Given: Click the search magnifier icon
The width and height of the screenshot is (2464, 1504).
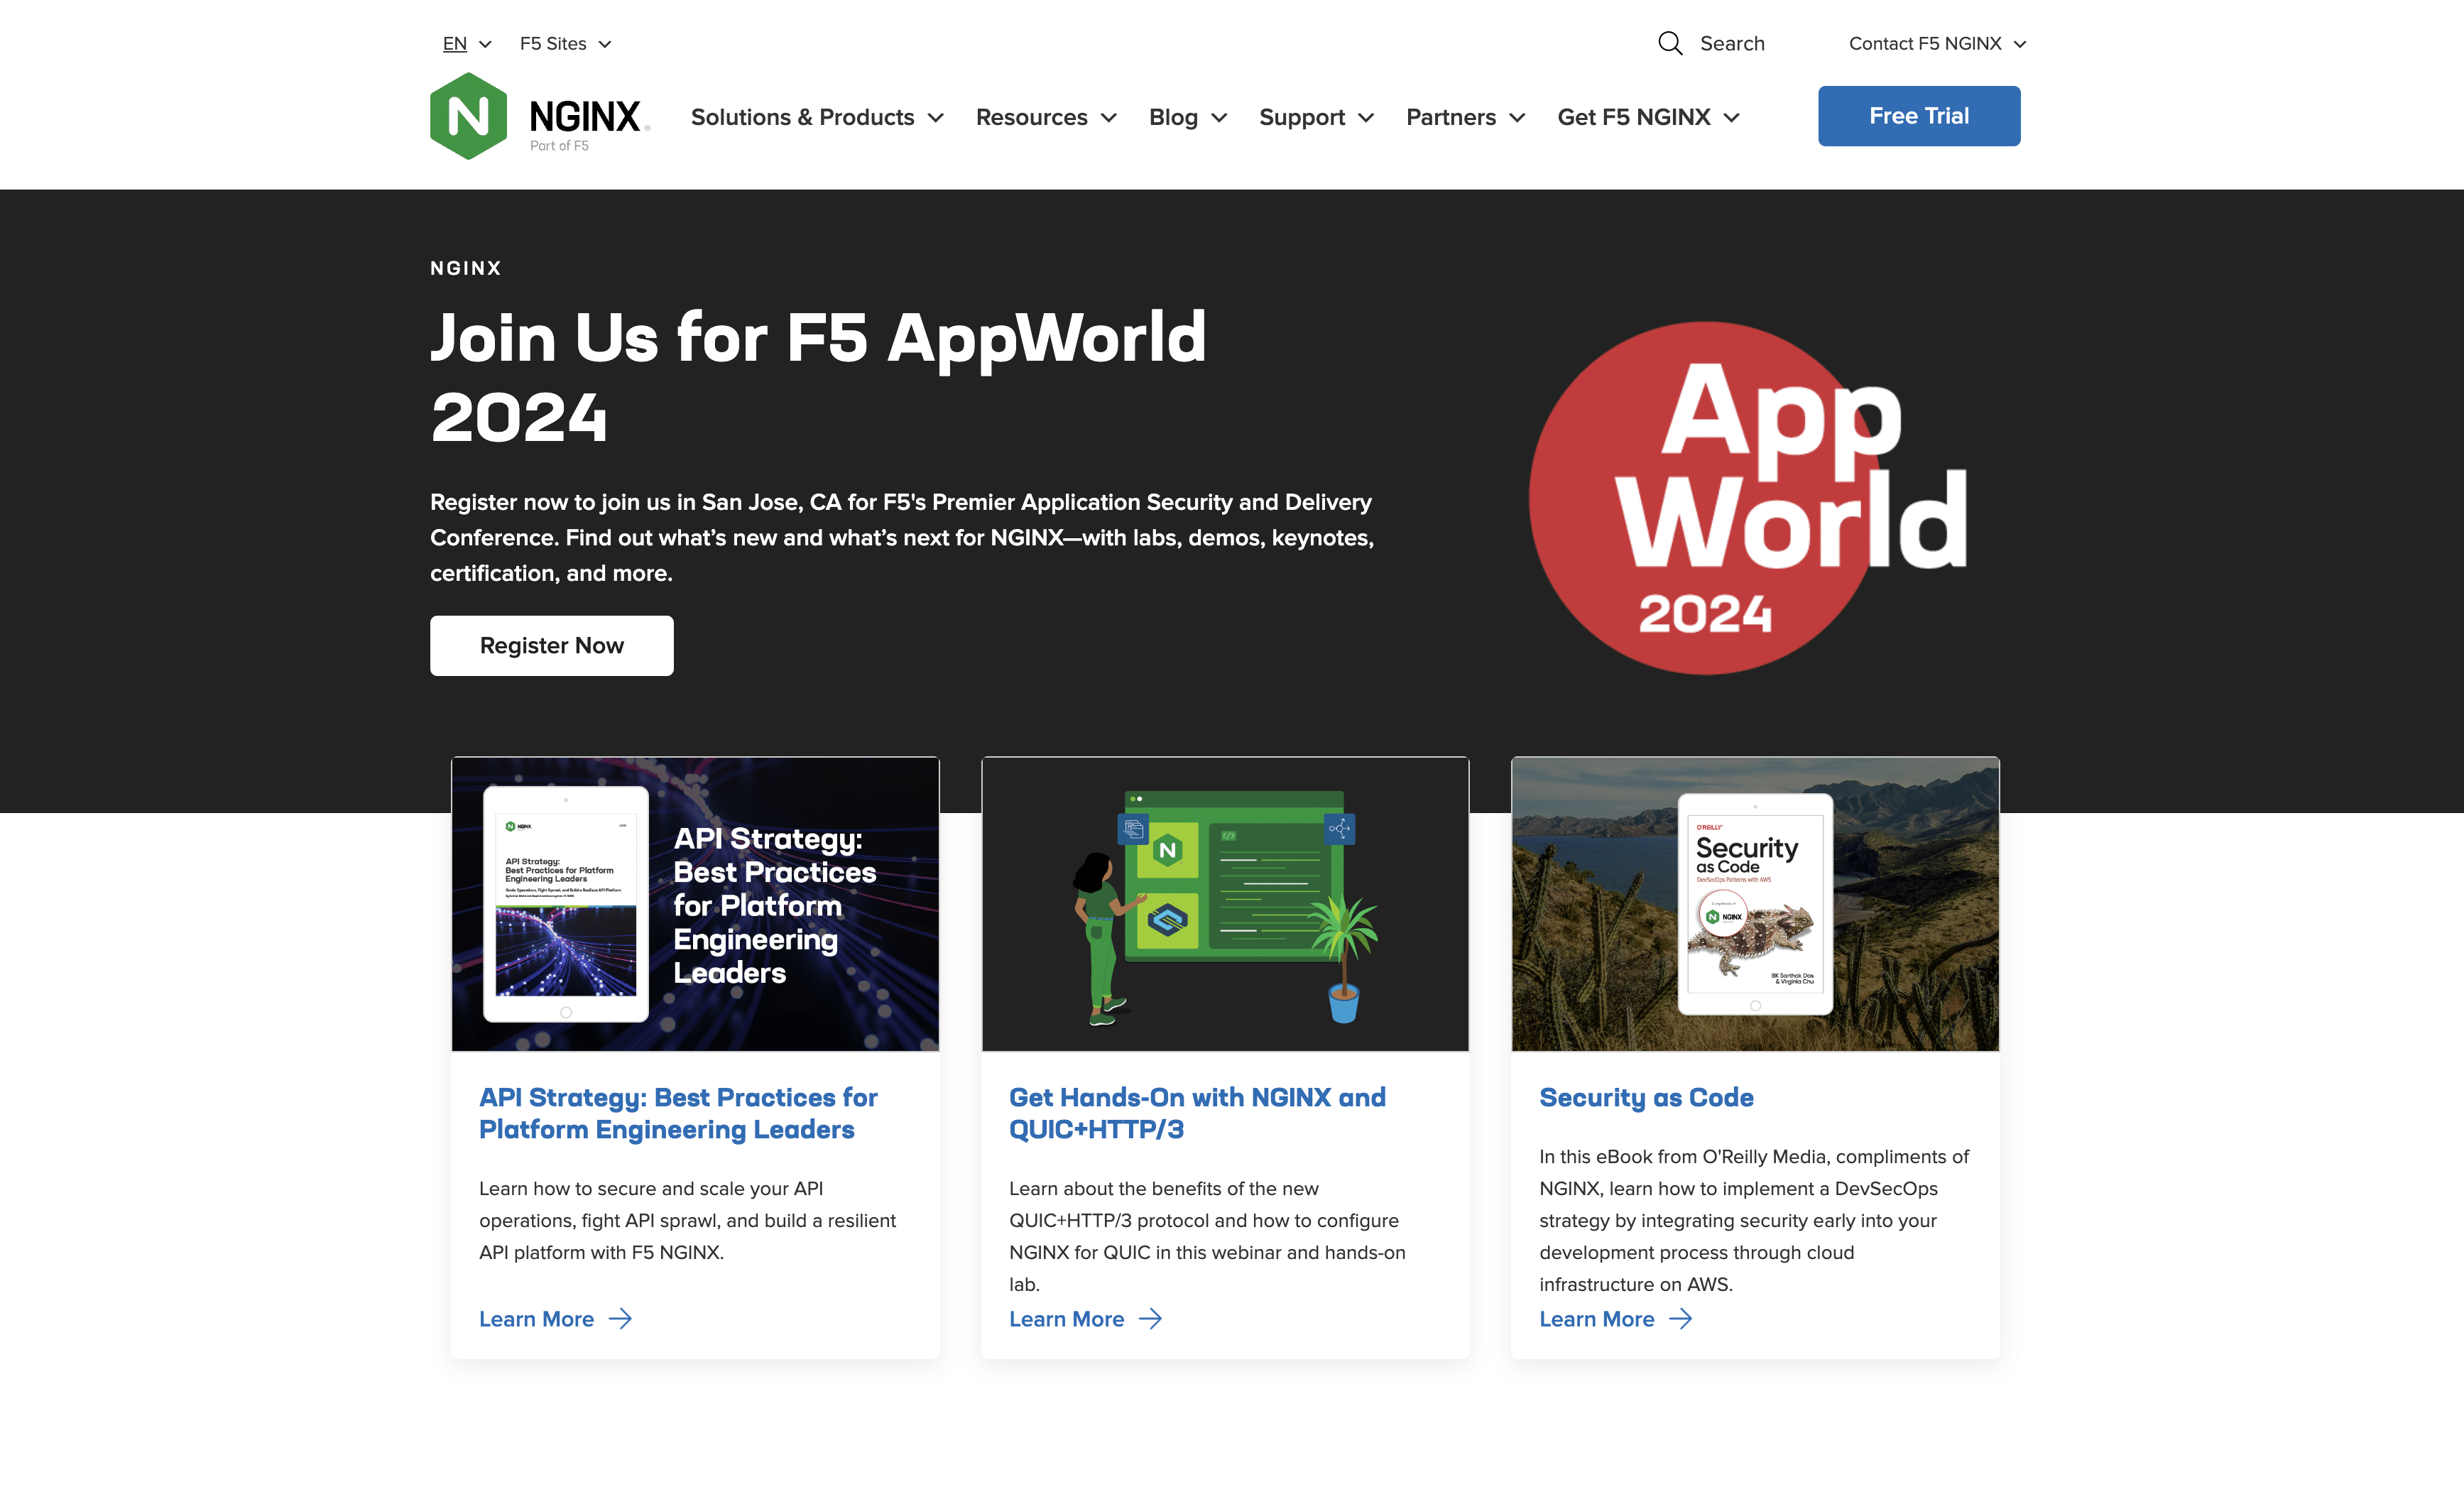Looking at the screenshot, I should pyautogui.click(x=1670, y=43).
